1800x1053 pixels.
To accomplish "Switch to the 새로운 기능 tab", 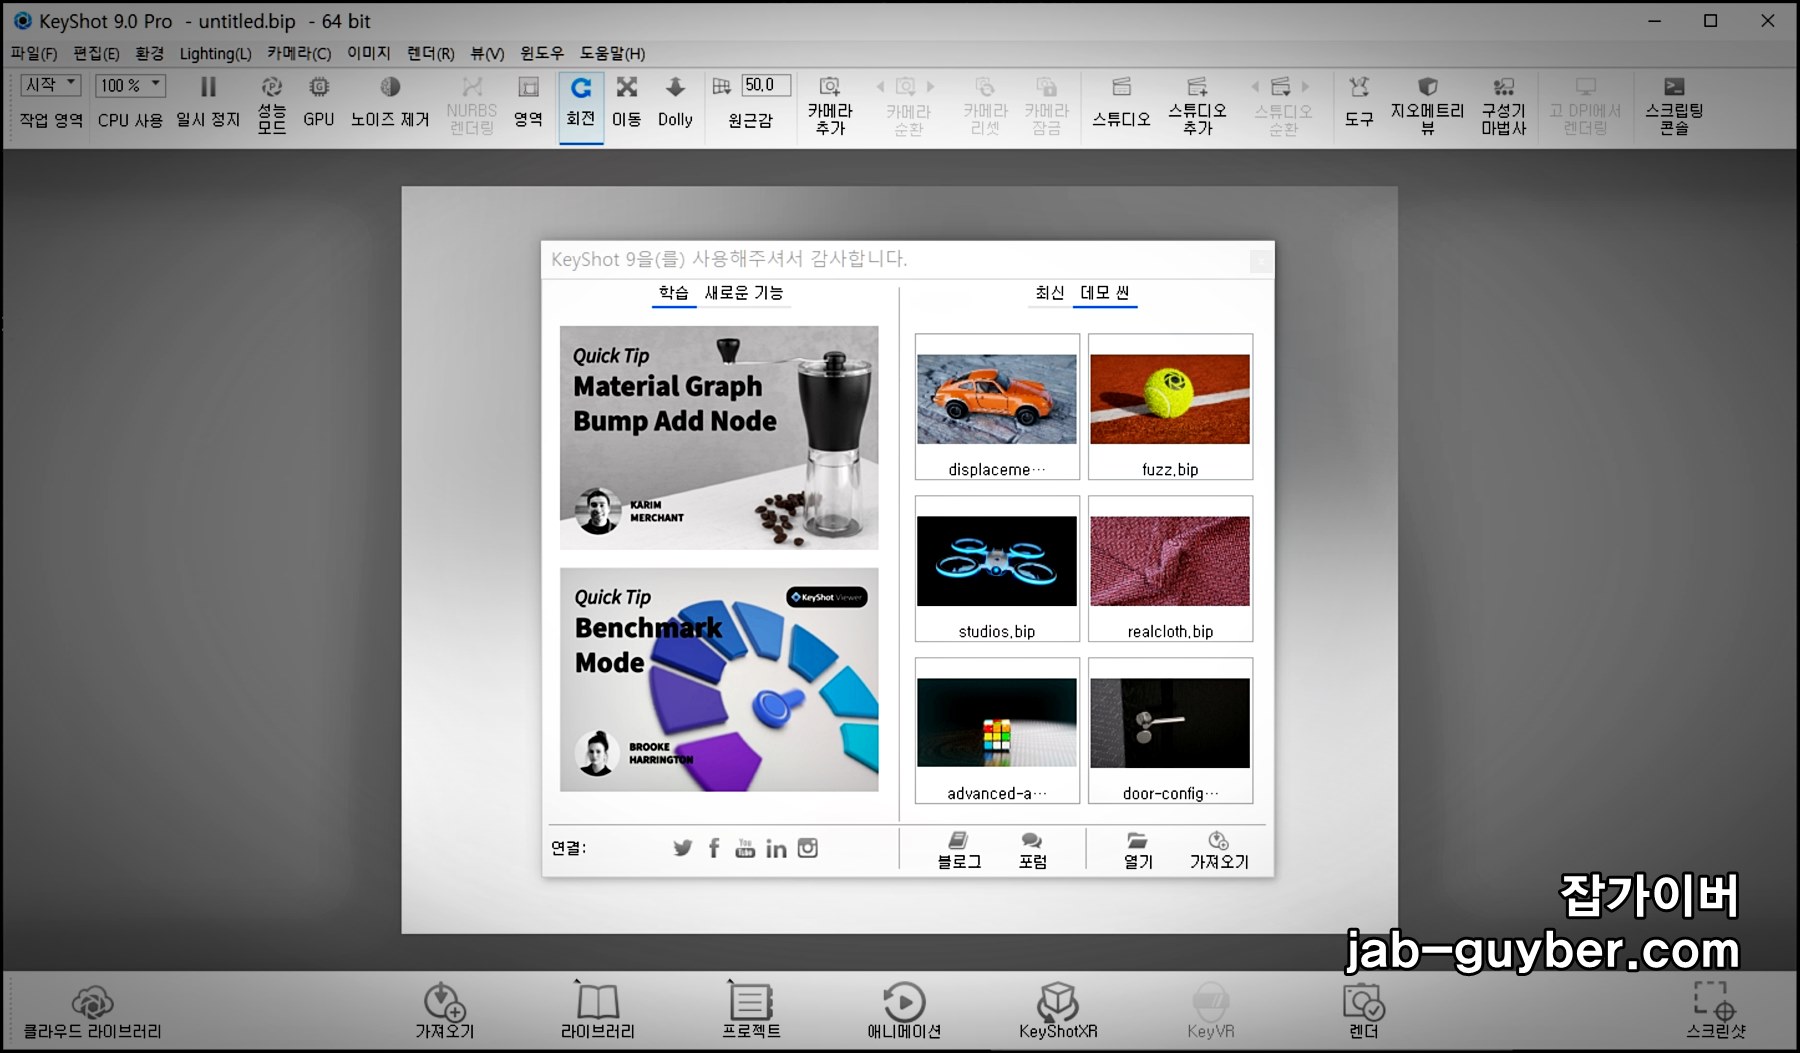I will (x=744, y=293).
